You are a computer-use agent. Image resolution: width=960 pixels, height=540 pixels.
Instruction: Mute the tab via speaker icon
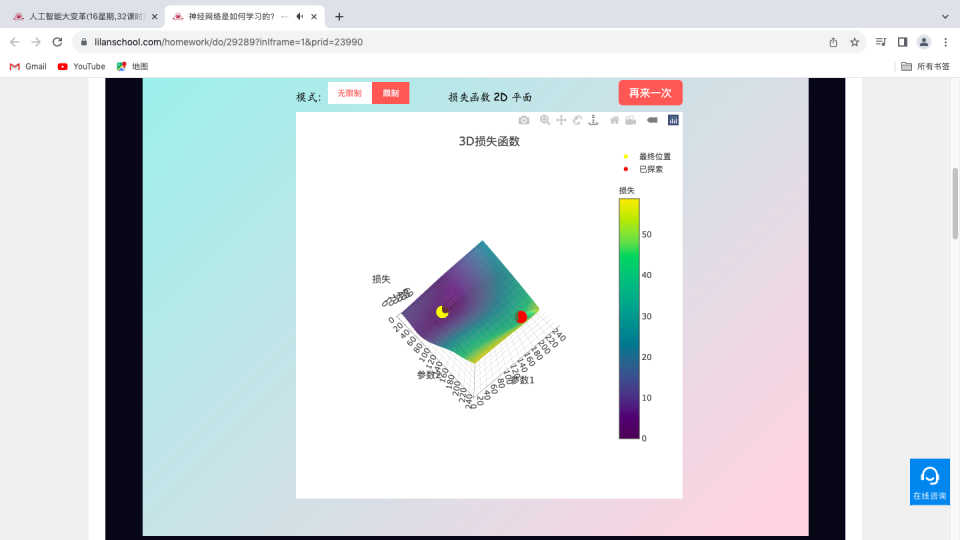(299, 17)
